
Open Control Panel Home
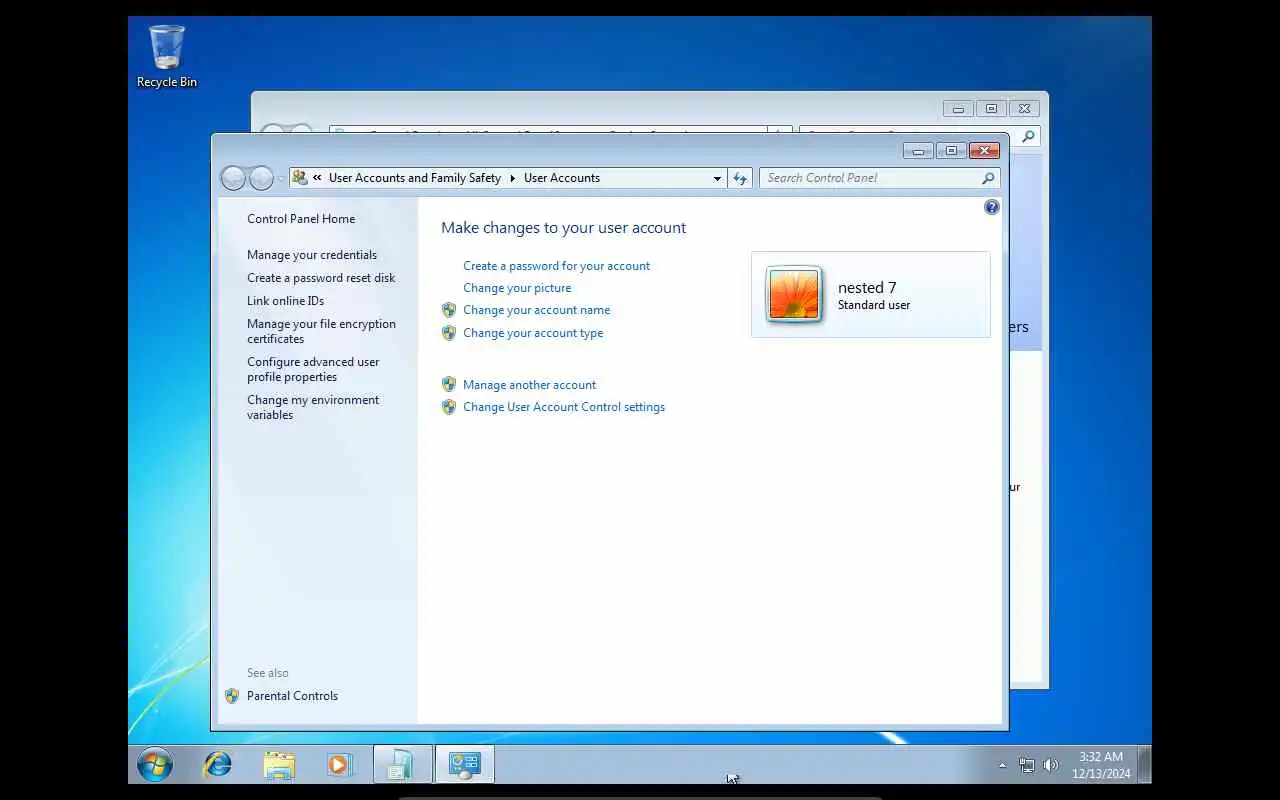pyautogui.click(x=301, y=219)
